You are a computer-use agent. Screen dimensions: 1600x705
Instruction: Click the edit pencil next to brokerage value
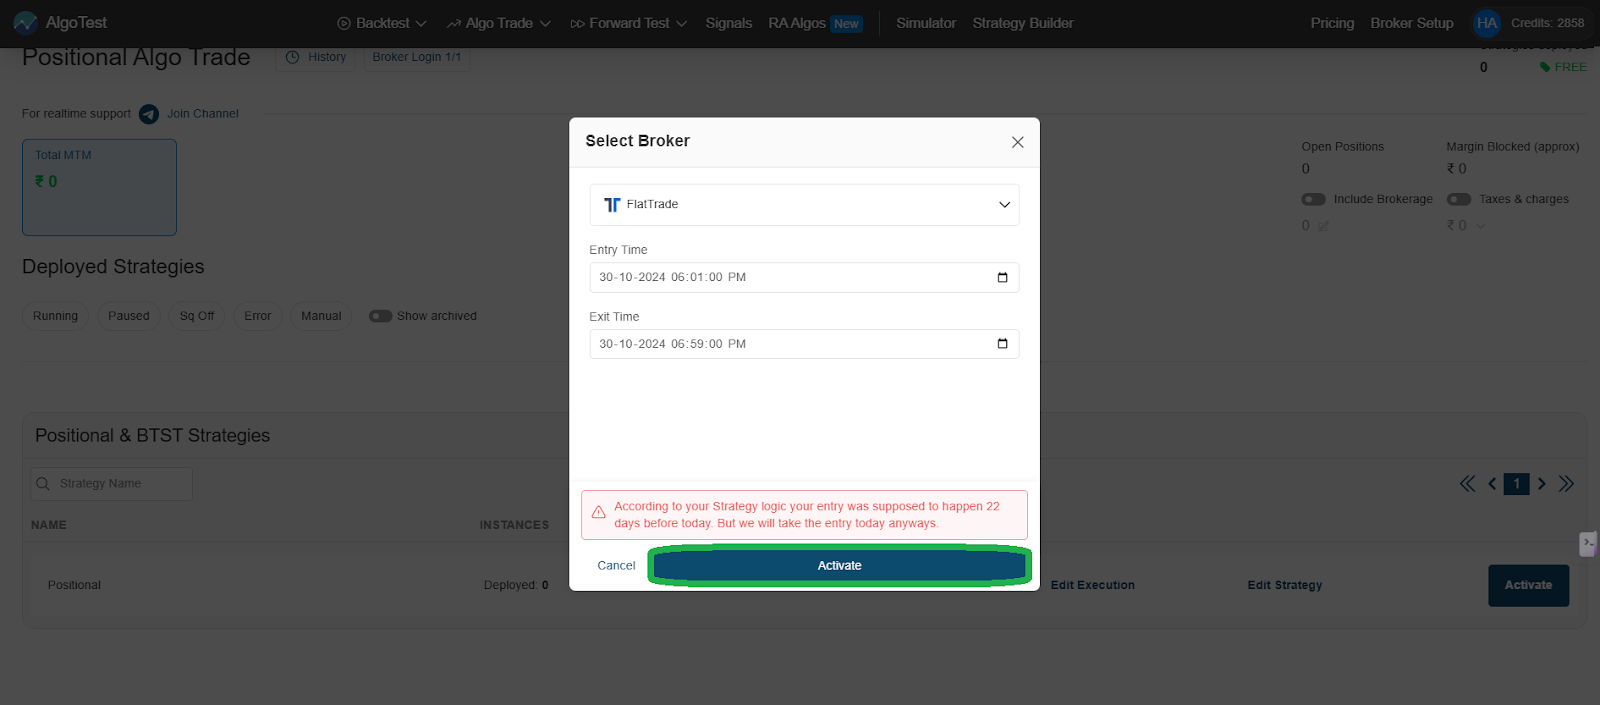1323,226
